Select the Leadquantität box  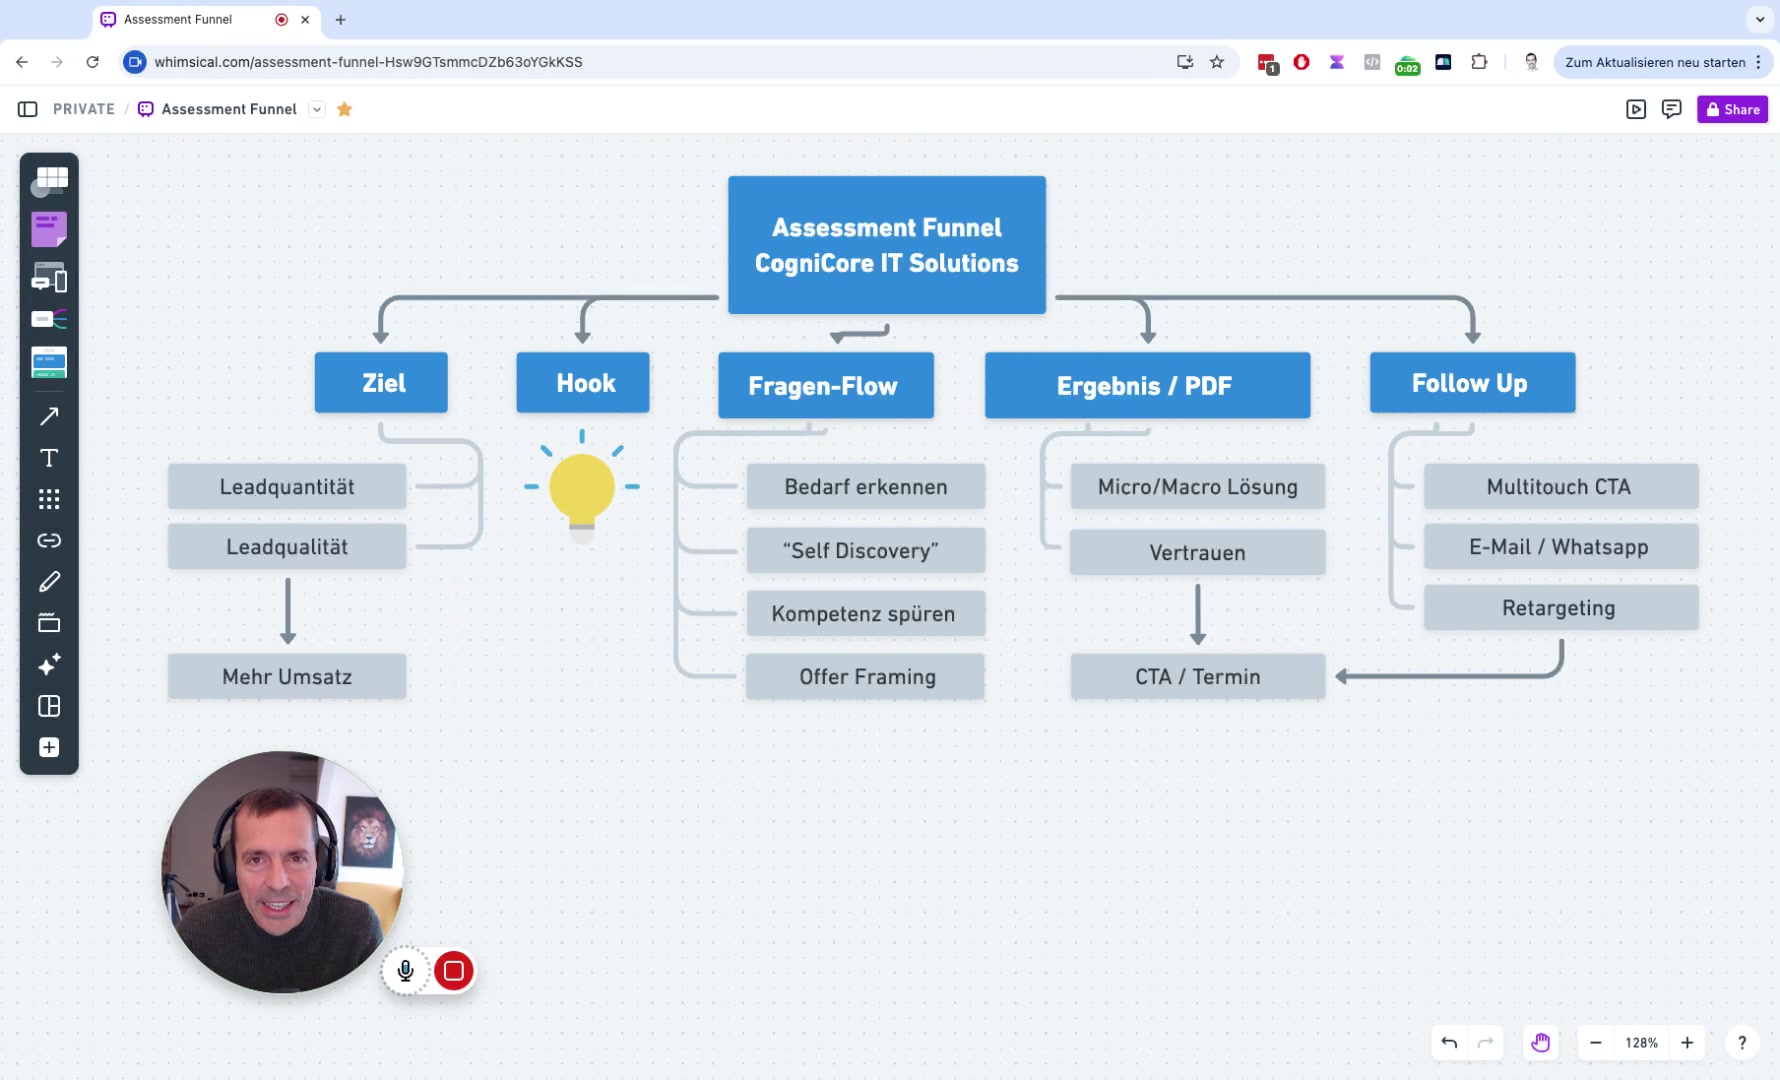coord(287,487)
